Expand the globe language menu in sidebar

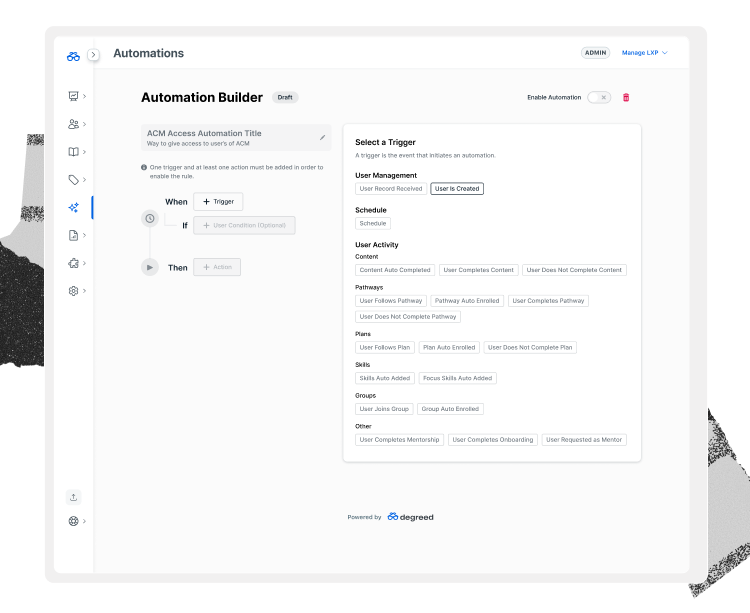(74, 521)
